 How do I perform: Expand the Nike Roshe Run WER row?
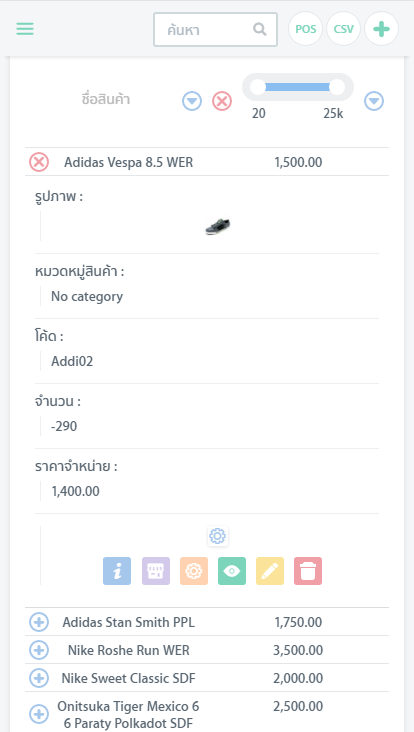39,650
